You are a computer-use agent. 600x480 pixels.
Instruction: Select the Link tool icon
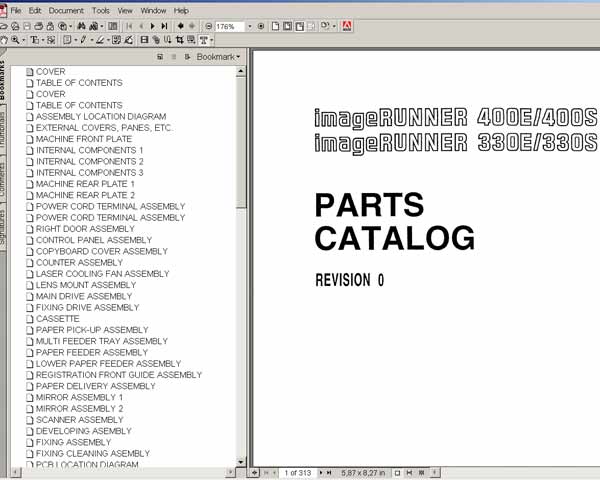pyautogui.click(x=156, y=39)
